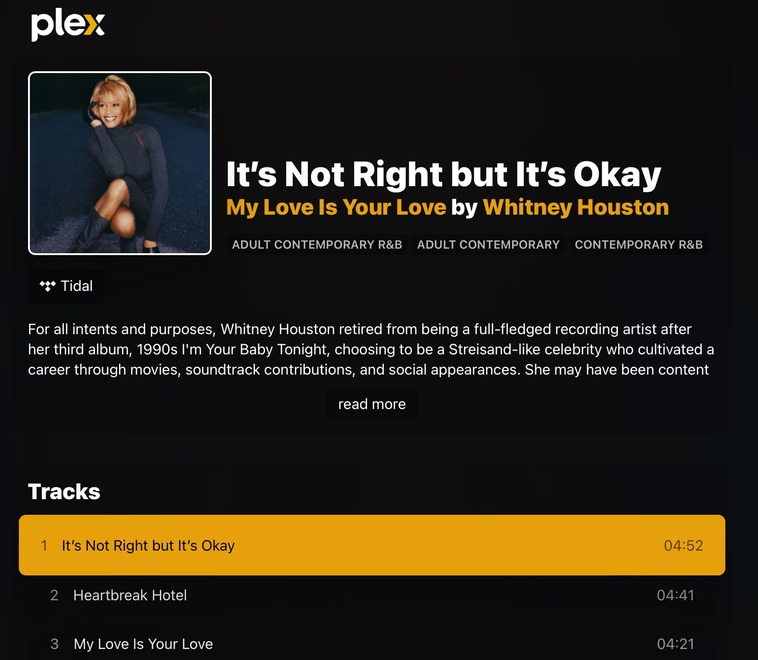Screen dimensions: 758x660
Task: Open the Whitney Houston artist link
Action: (576, 207)
